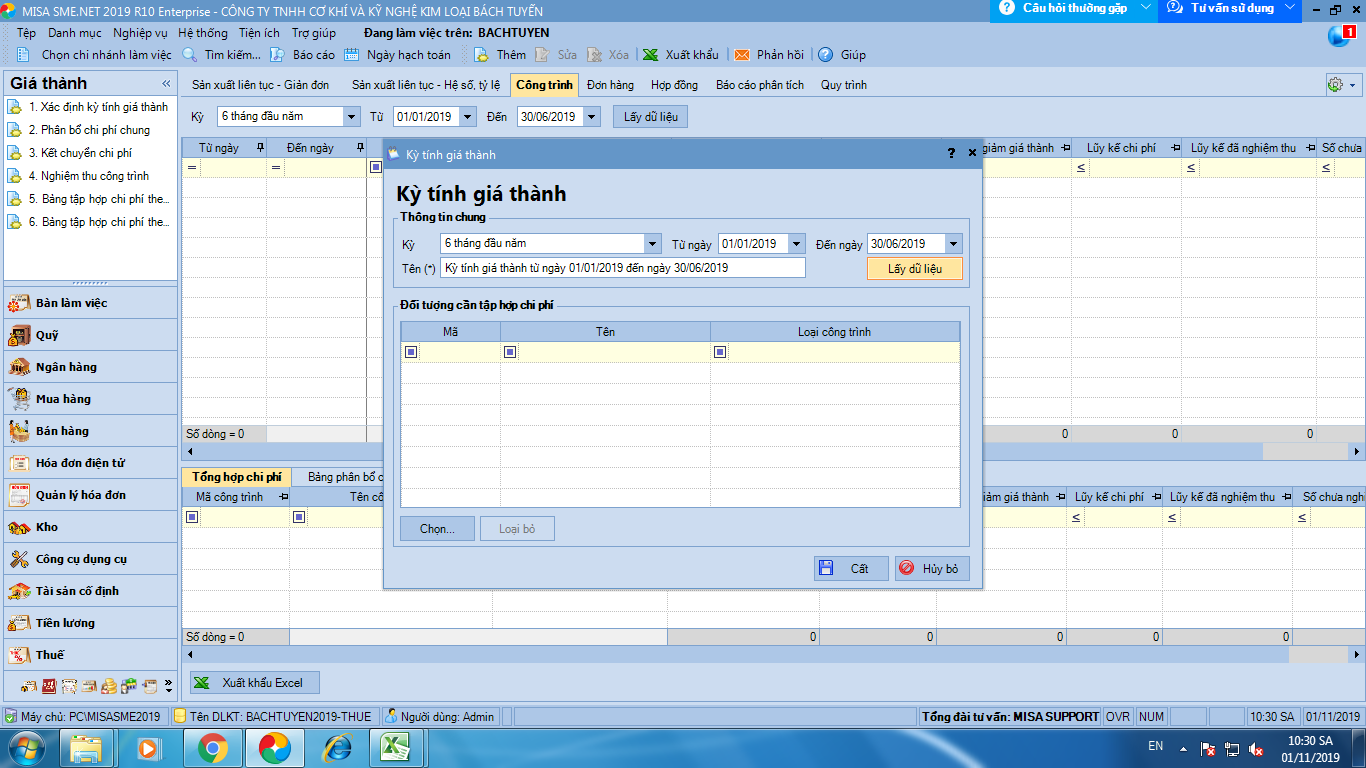Expand the Kỳ dropdown in dialog
The height and width of the screenshot is (768, 1366).
click(x=652, y=244)
